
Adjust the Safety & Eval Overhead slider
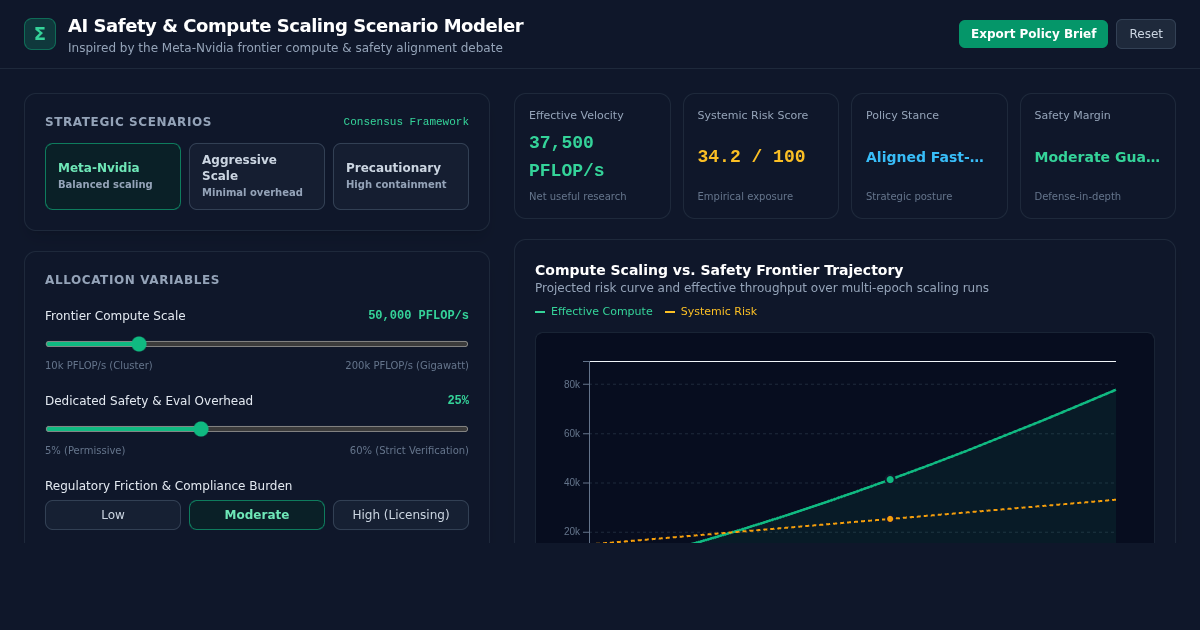(x=257, y=429)
